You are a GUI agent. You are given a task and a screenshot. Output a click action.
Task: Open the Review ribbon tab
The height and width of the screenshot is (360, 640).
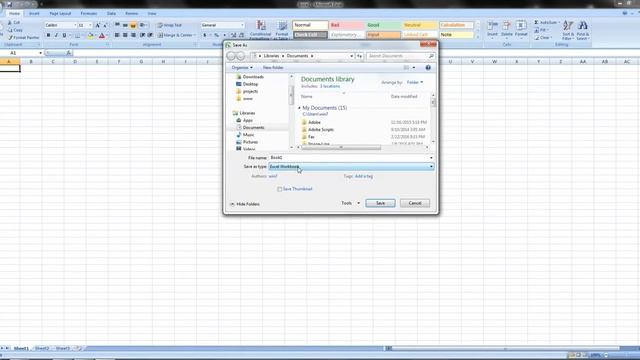coord(131,13)
